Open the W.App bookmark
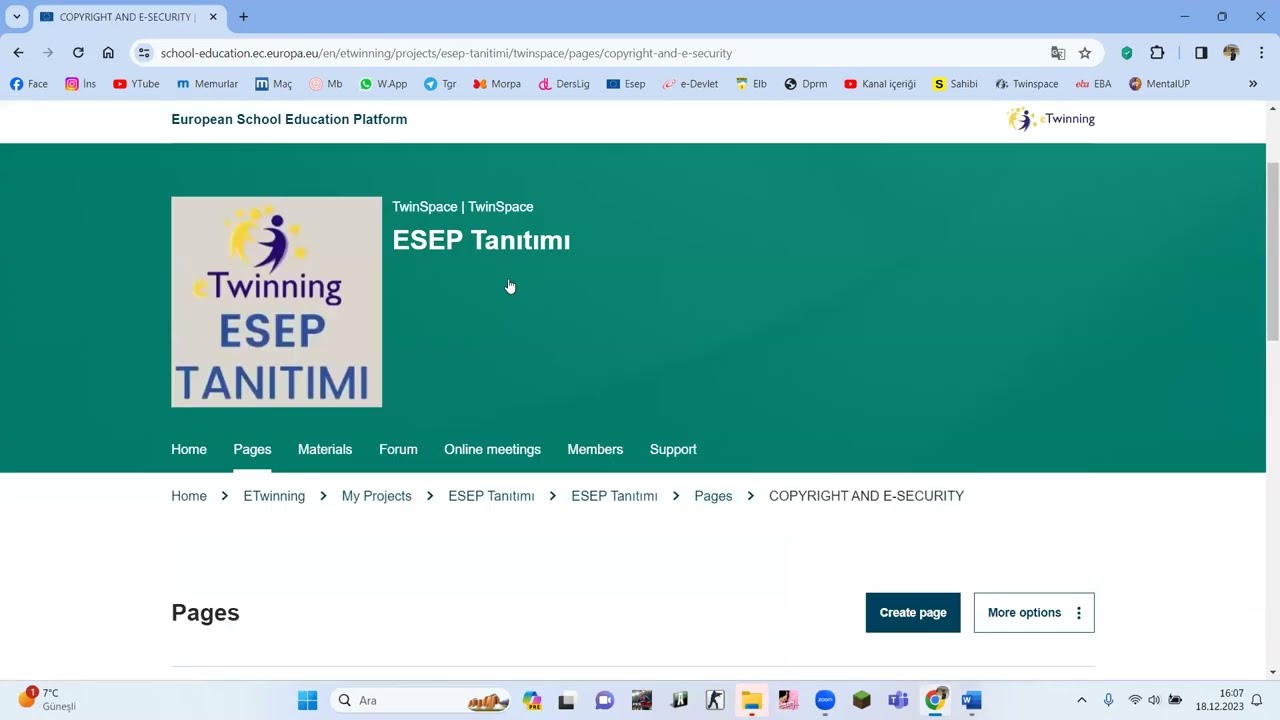 point(384,84)
